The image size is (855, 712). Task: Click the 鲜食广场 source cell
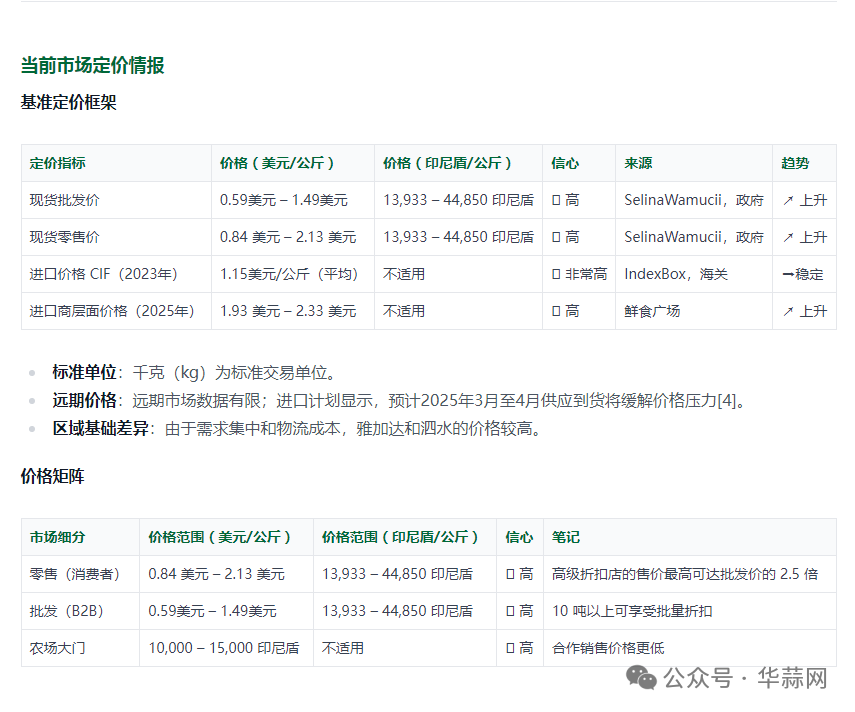point(652,311)
